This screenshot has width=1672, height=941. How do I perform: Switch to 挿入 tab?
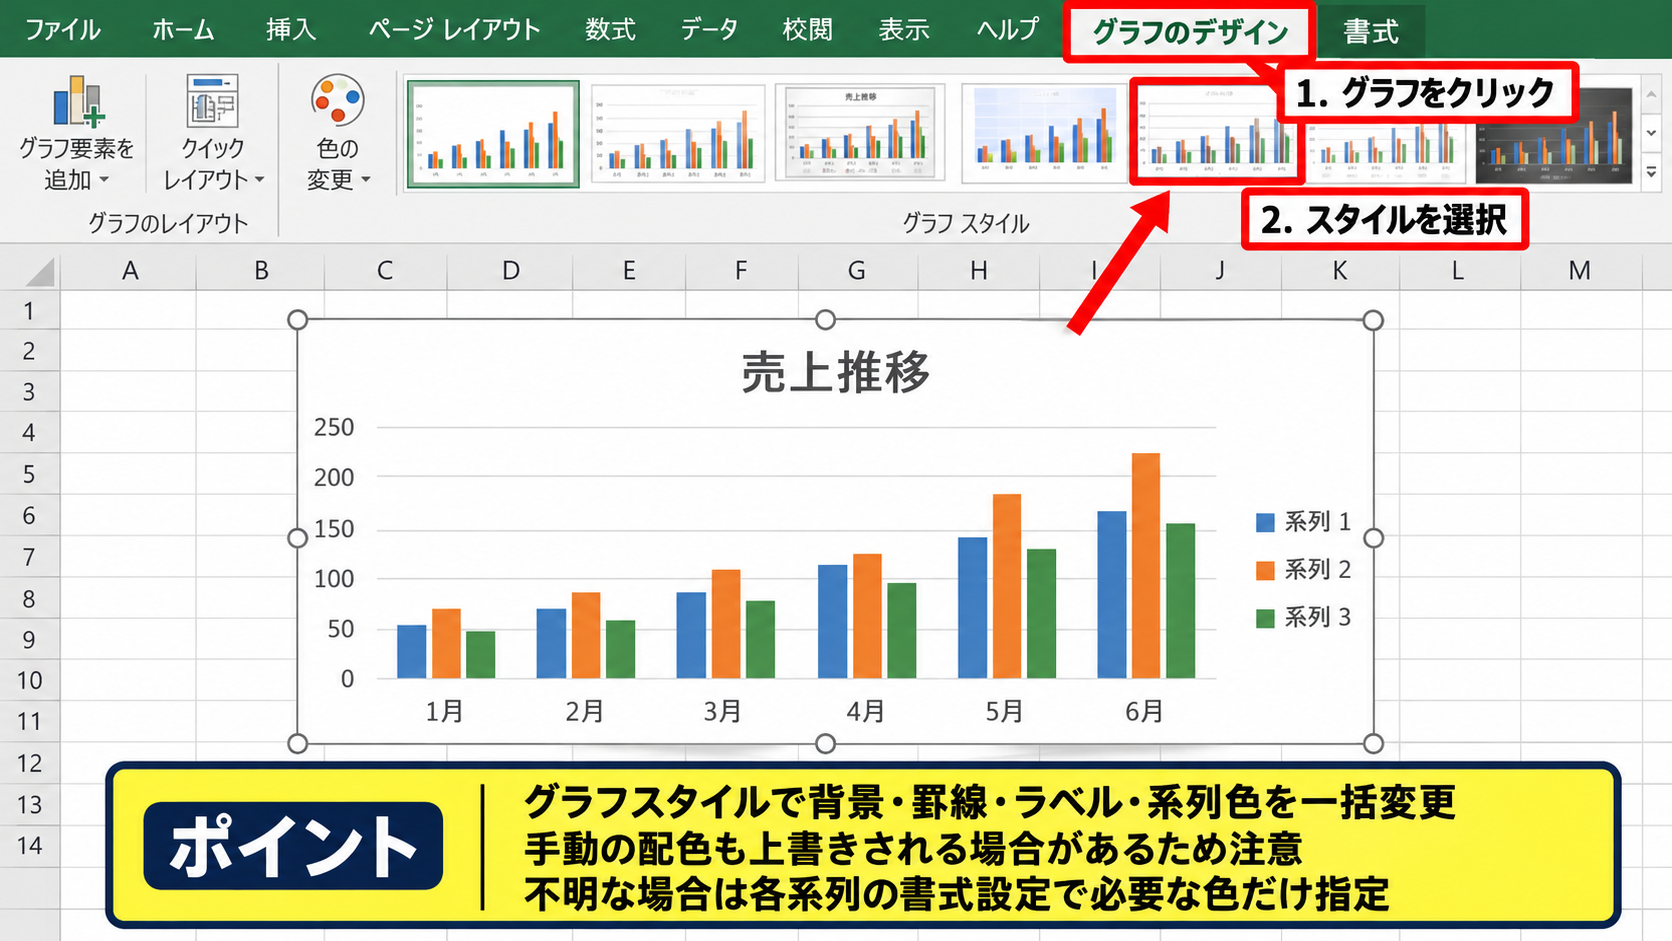coord(291,30)
